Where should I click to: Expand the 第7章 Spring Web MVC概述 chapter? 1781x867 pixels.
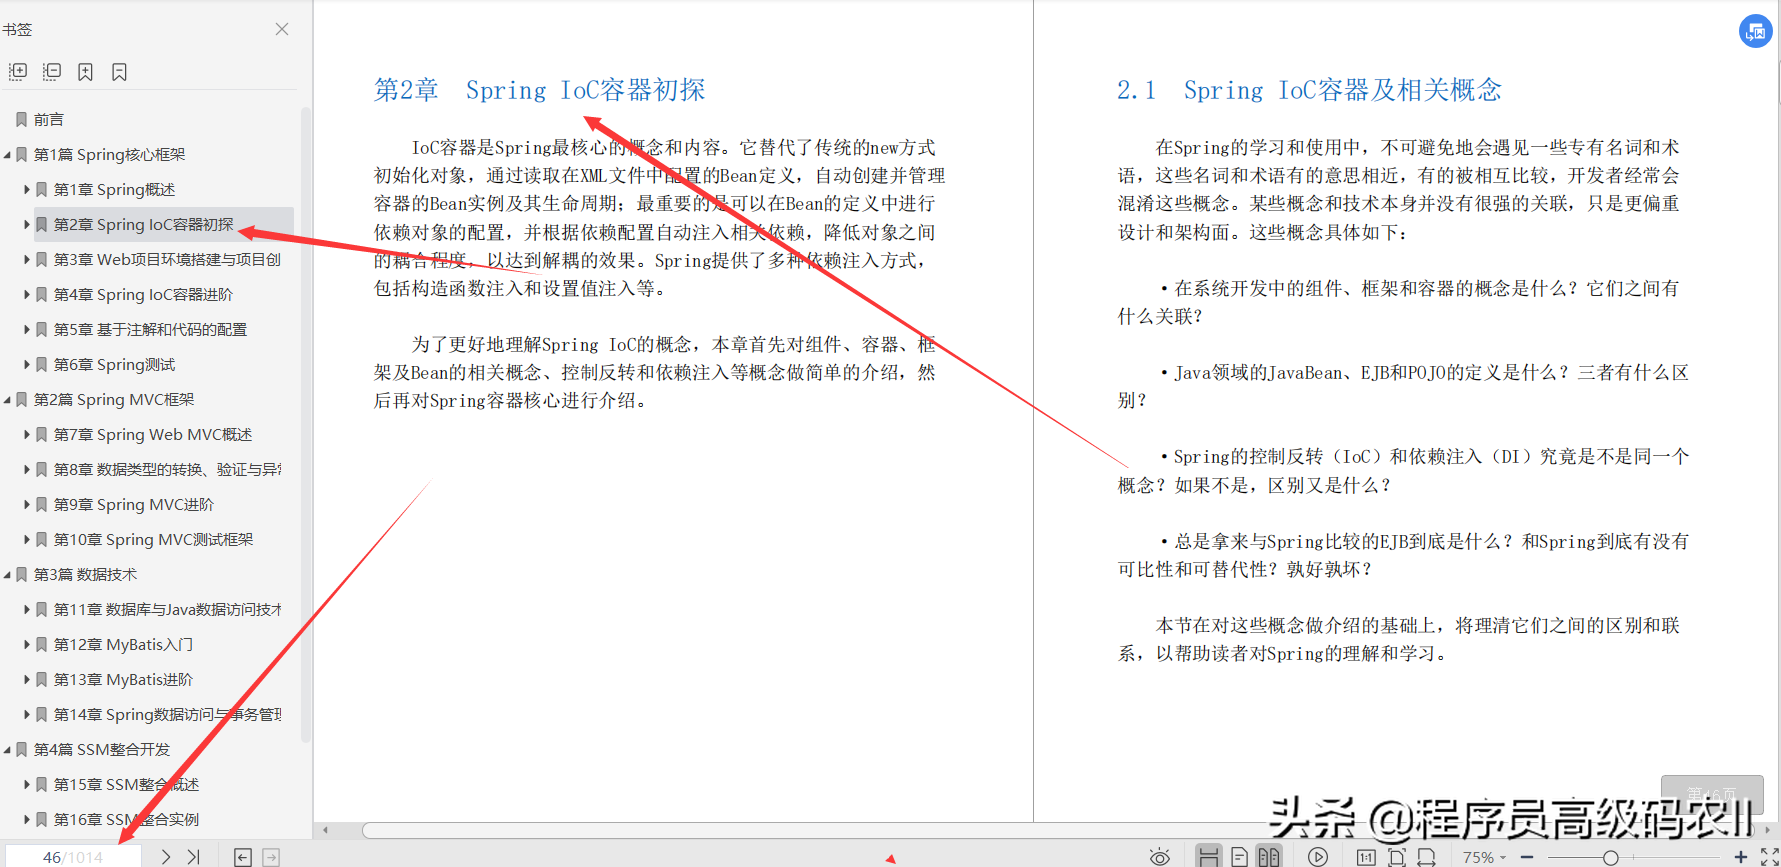pyautogui.click(x=27, y=434)
